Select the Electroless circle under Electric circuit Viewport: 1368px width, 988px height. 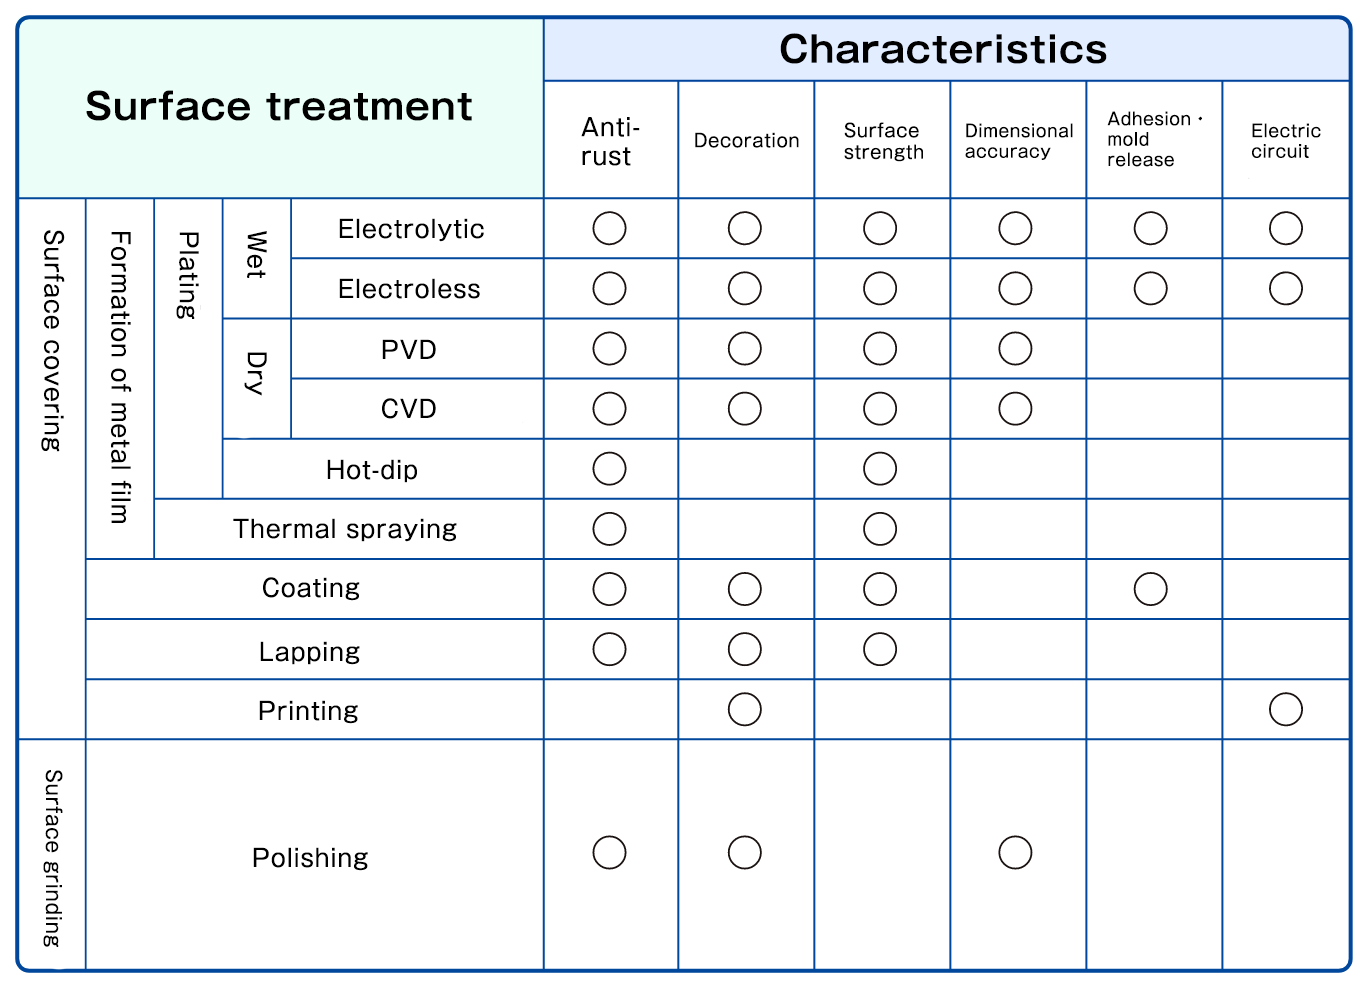(x=1285, y=289)
